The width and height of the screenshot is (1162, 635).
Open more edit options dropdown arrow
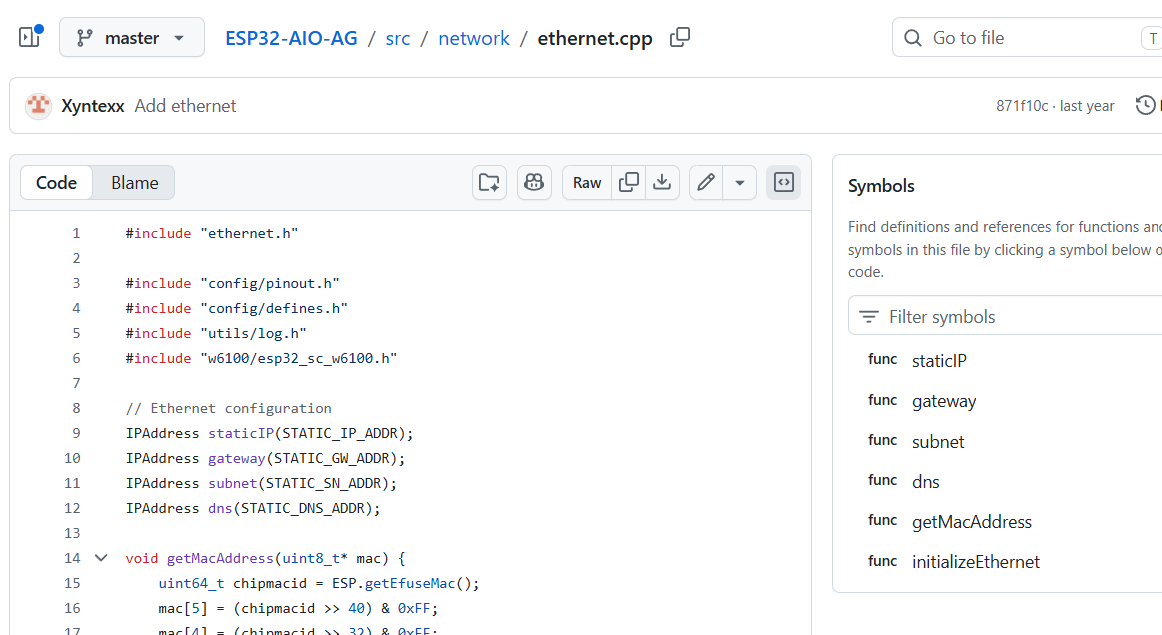tap(740, 182)
